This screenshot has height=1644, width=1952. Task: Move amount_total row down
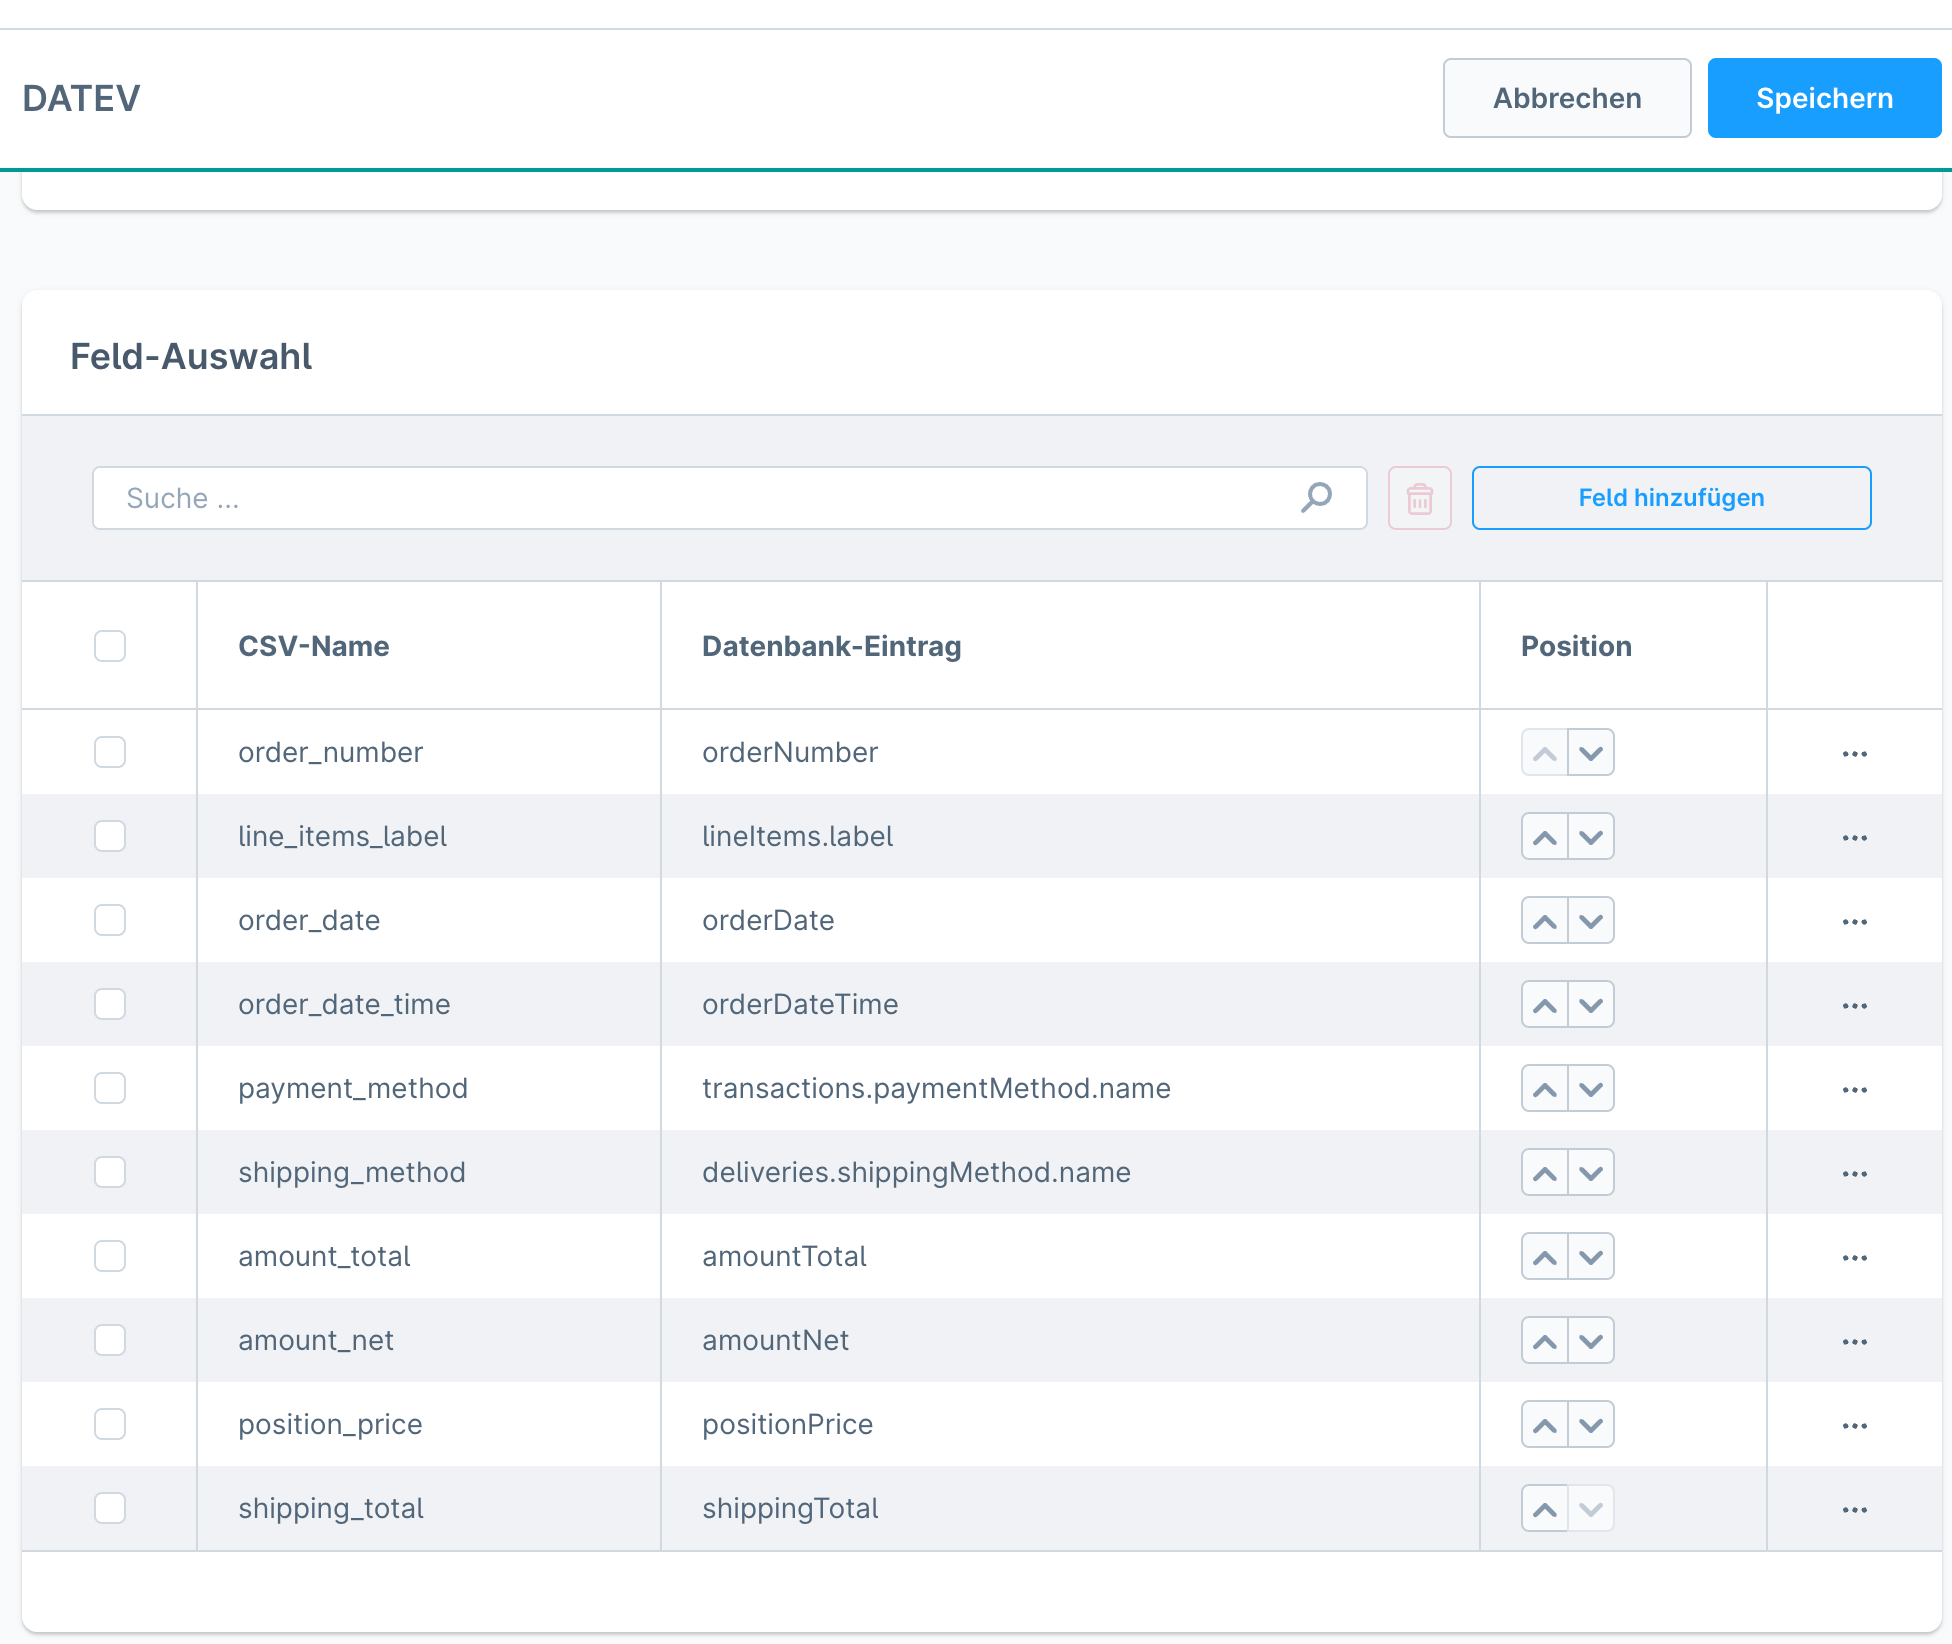click(x=1591, y=1256)
